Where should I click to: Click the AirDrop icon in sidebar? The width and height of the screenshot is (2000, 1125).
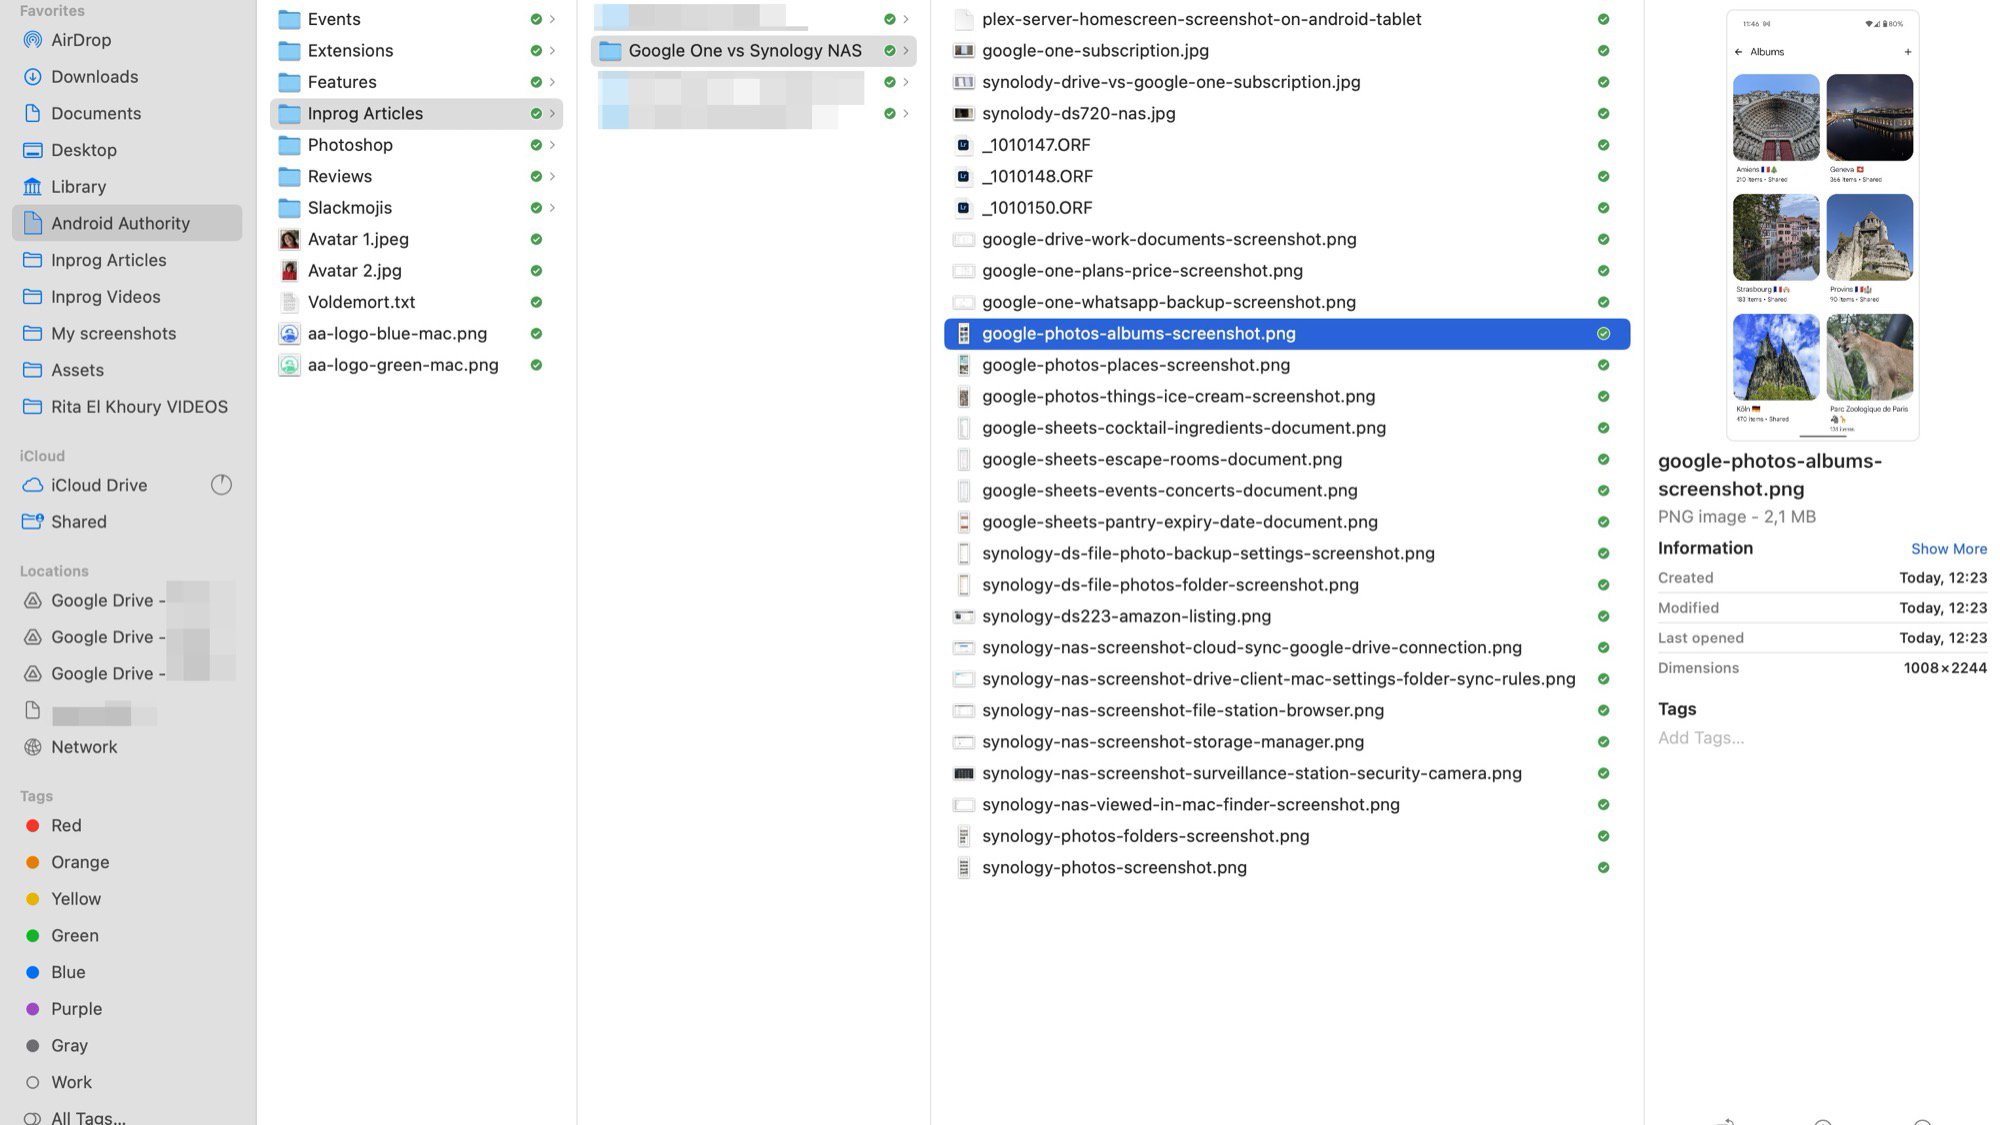tap(32, 40)
